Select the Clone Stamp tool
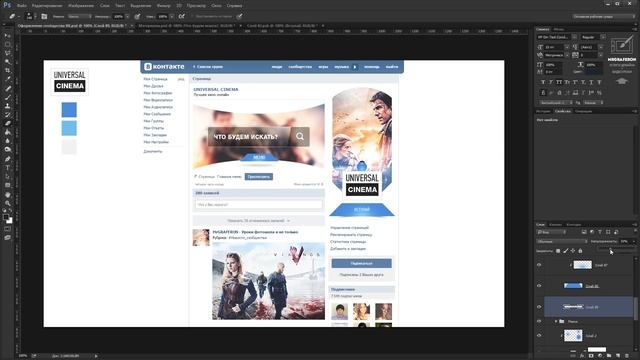 (x=7, y=106)
